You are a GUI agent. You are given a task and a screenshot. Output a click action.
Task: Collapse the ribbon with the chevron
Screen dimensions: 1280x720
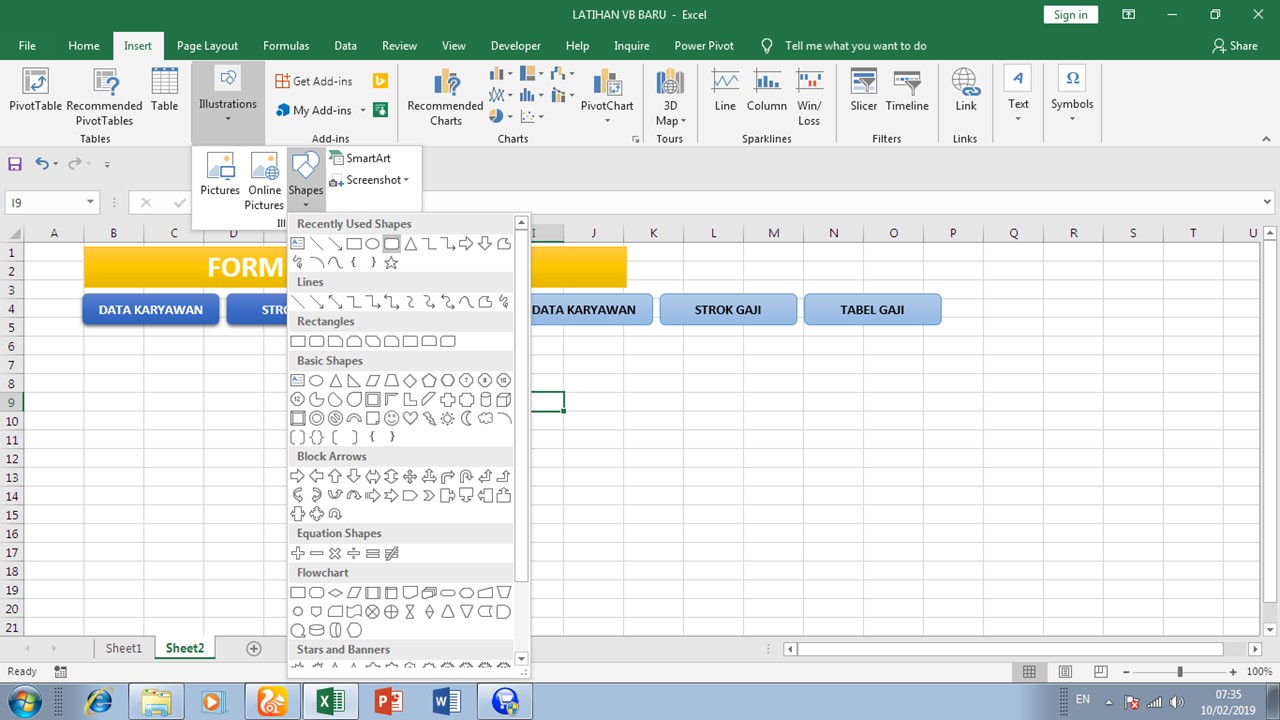pos(1265,138)
